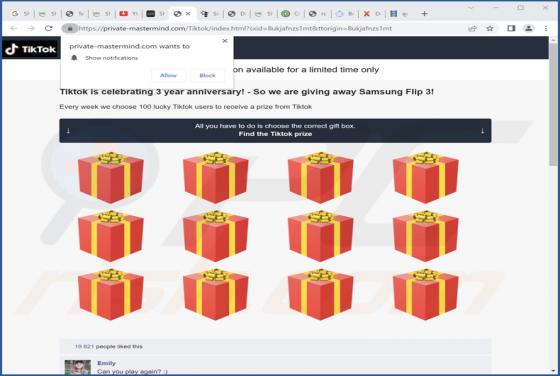Open the Chrome three-dot menu

[546, 28]
